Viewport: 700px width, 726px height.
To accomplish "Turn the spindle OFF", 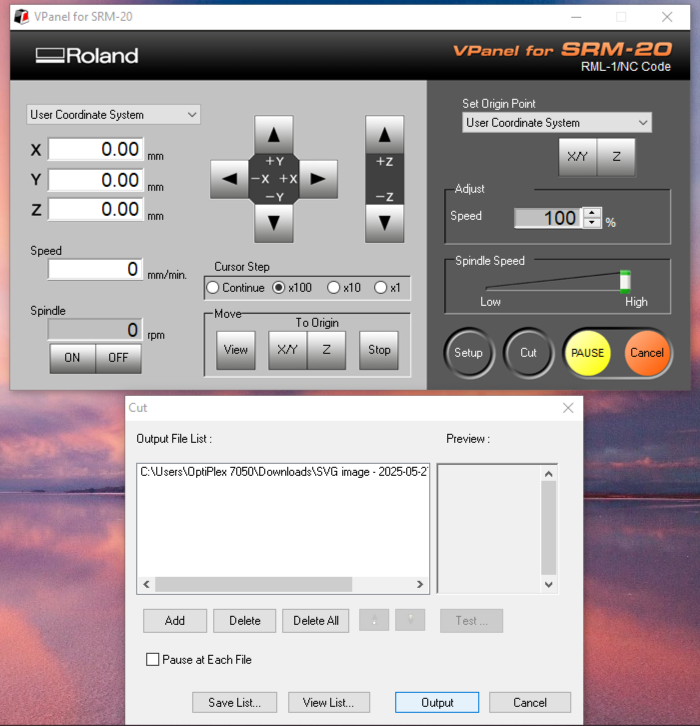I will (x=118, y=358).
